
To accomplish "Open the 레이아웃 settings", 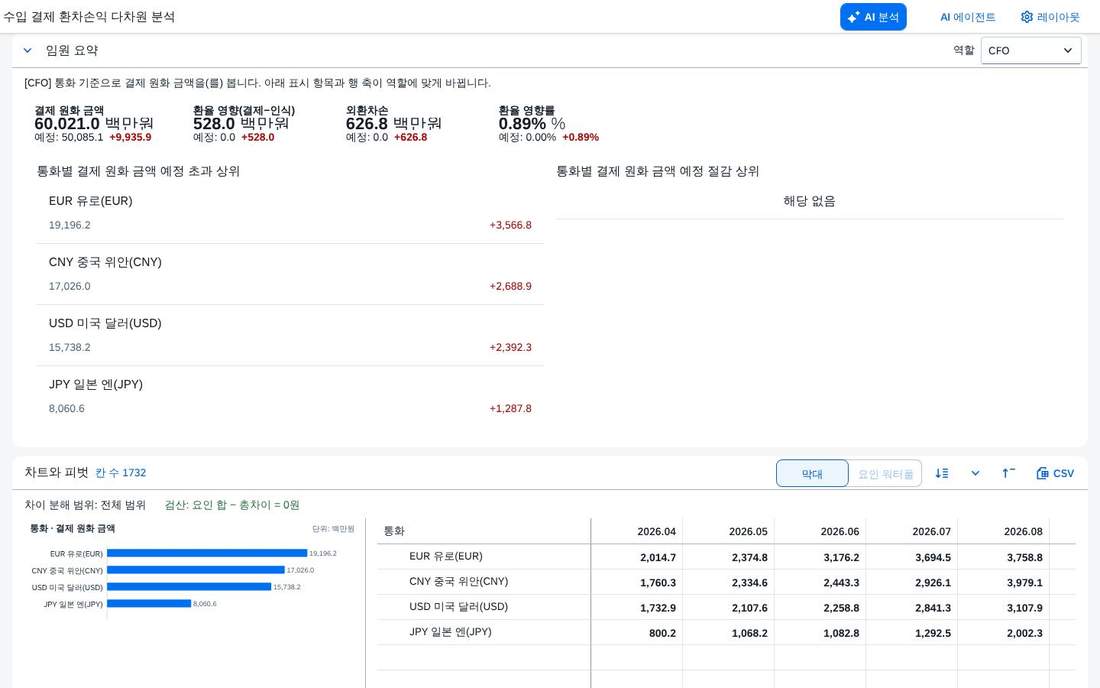I will [x=1050, y=17].
